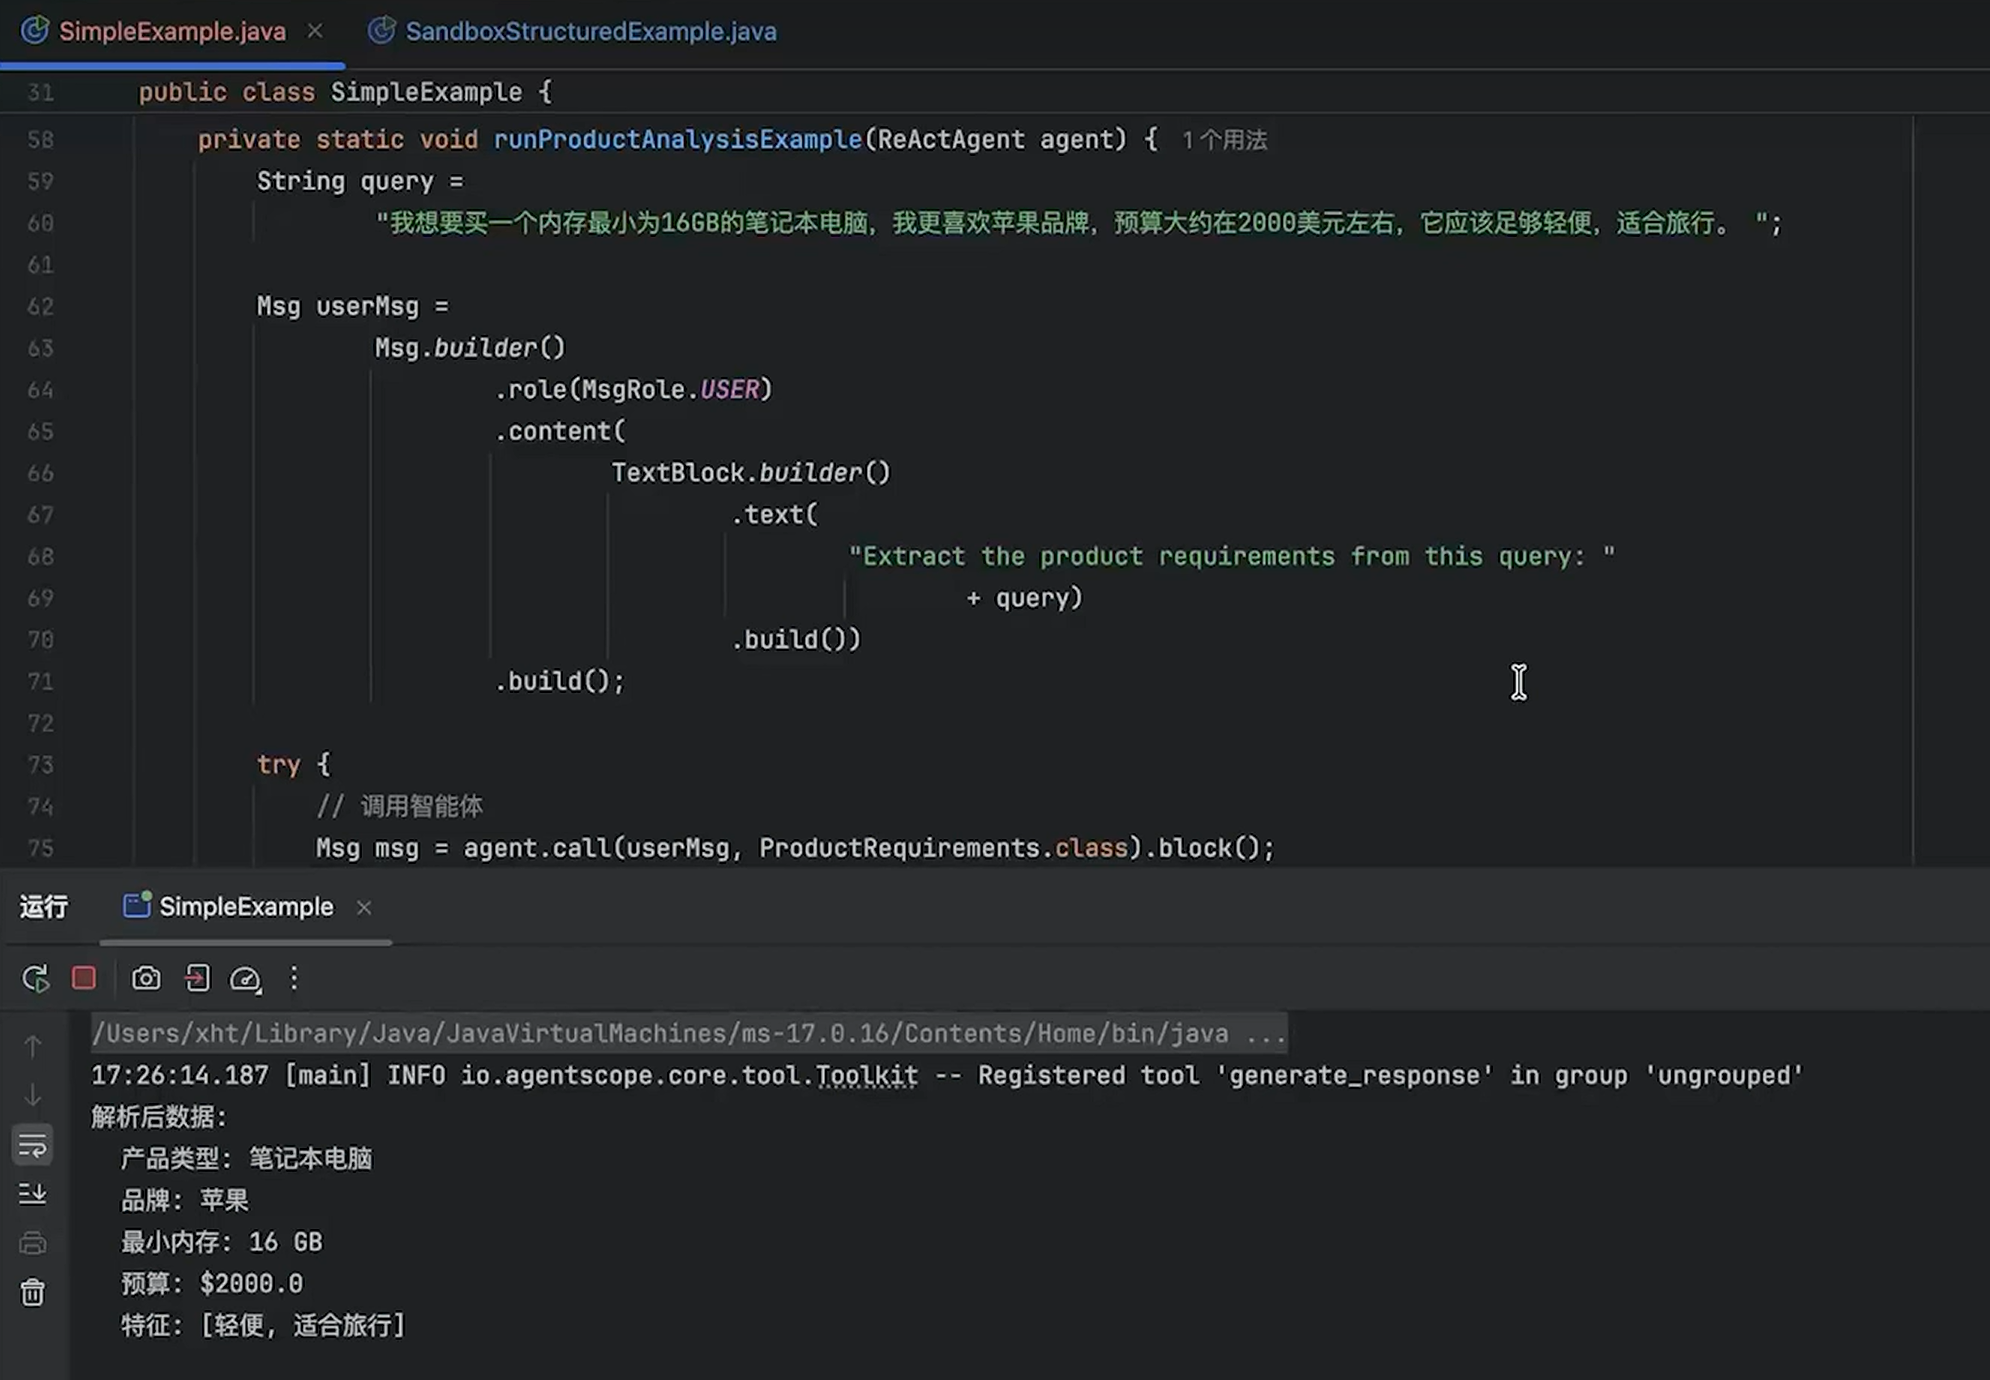
Task: Open the profiler speedometer dropdown
Action: pyautogui.click(x=245, y=978)
